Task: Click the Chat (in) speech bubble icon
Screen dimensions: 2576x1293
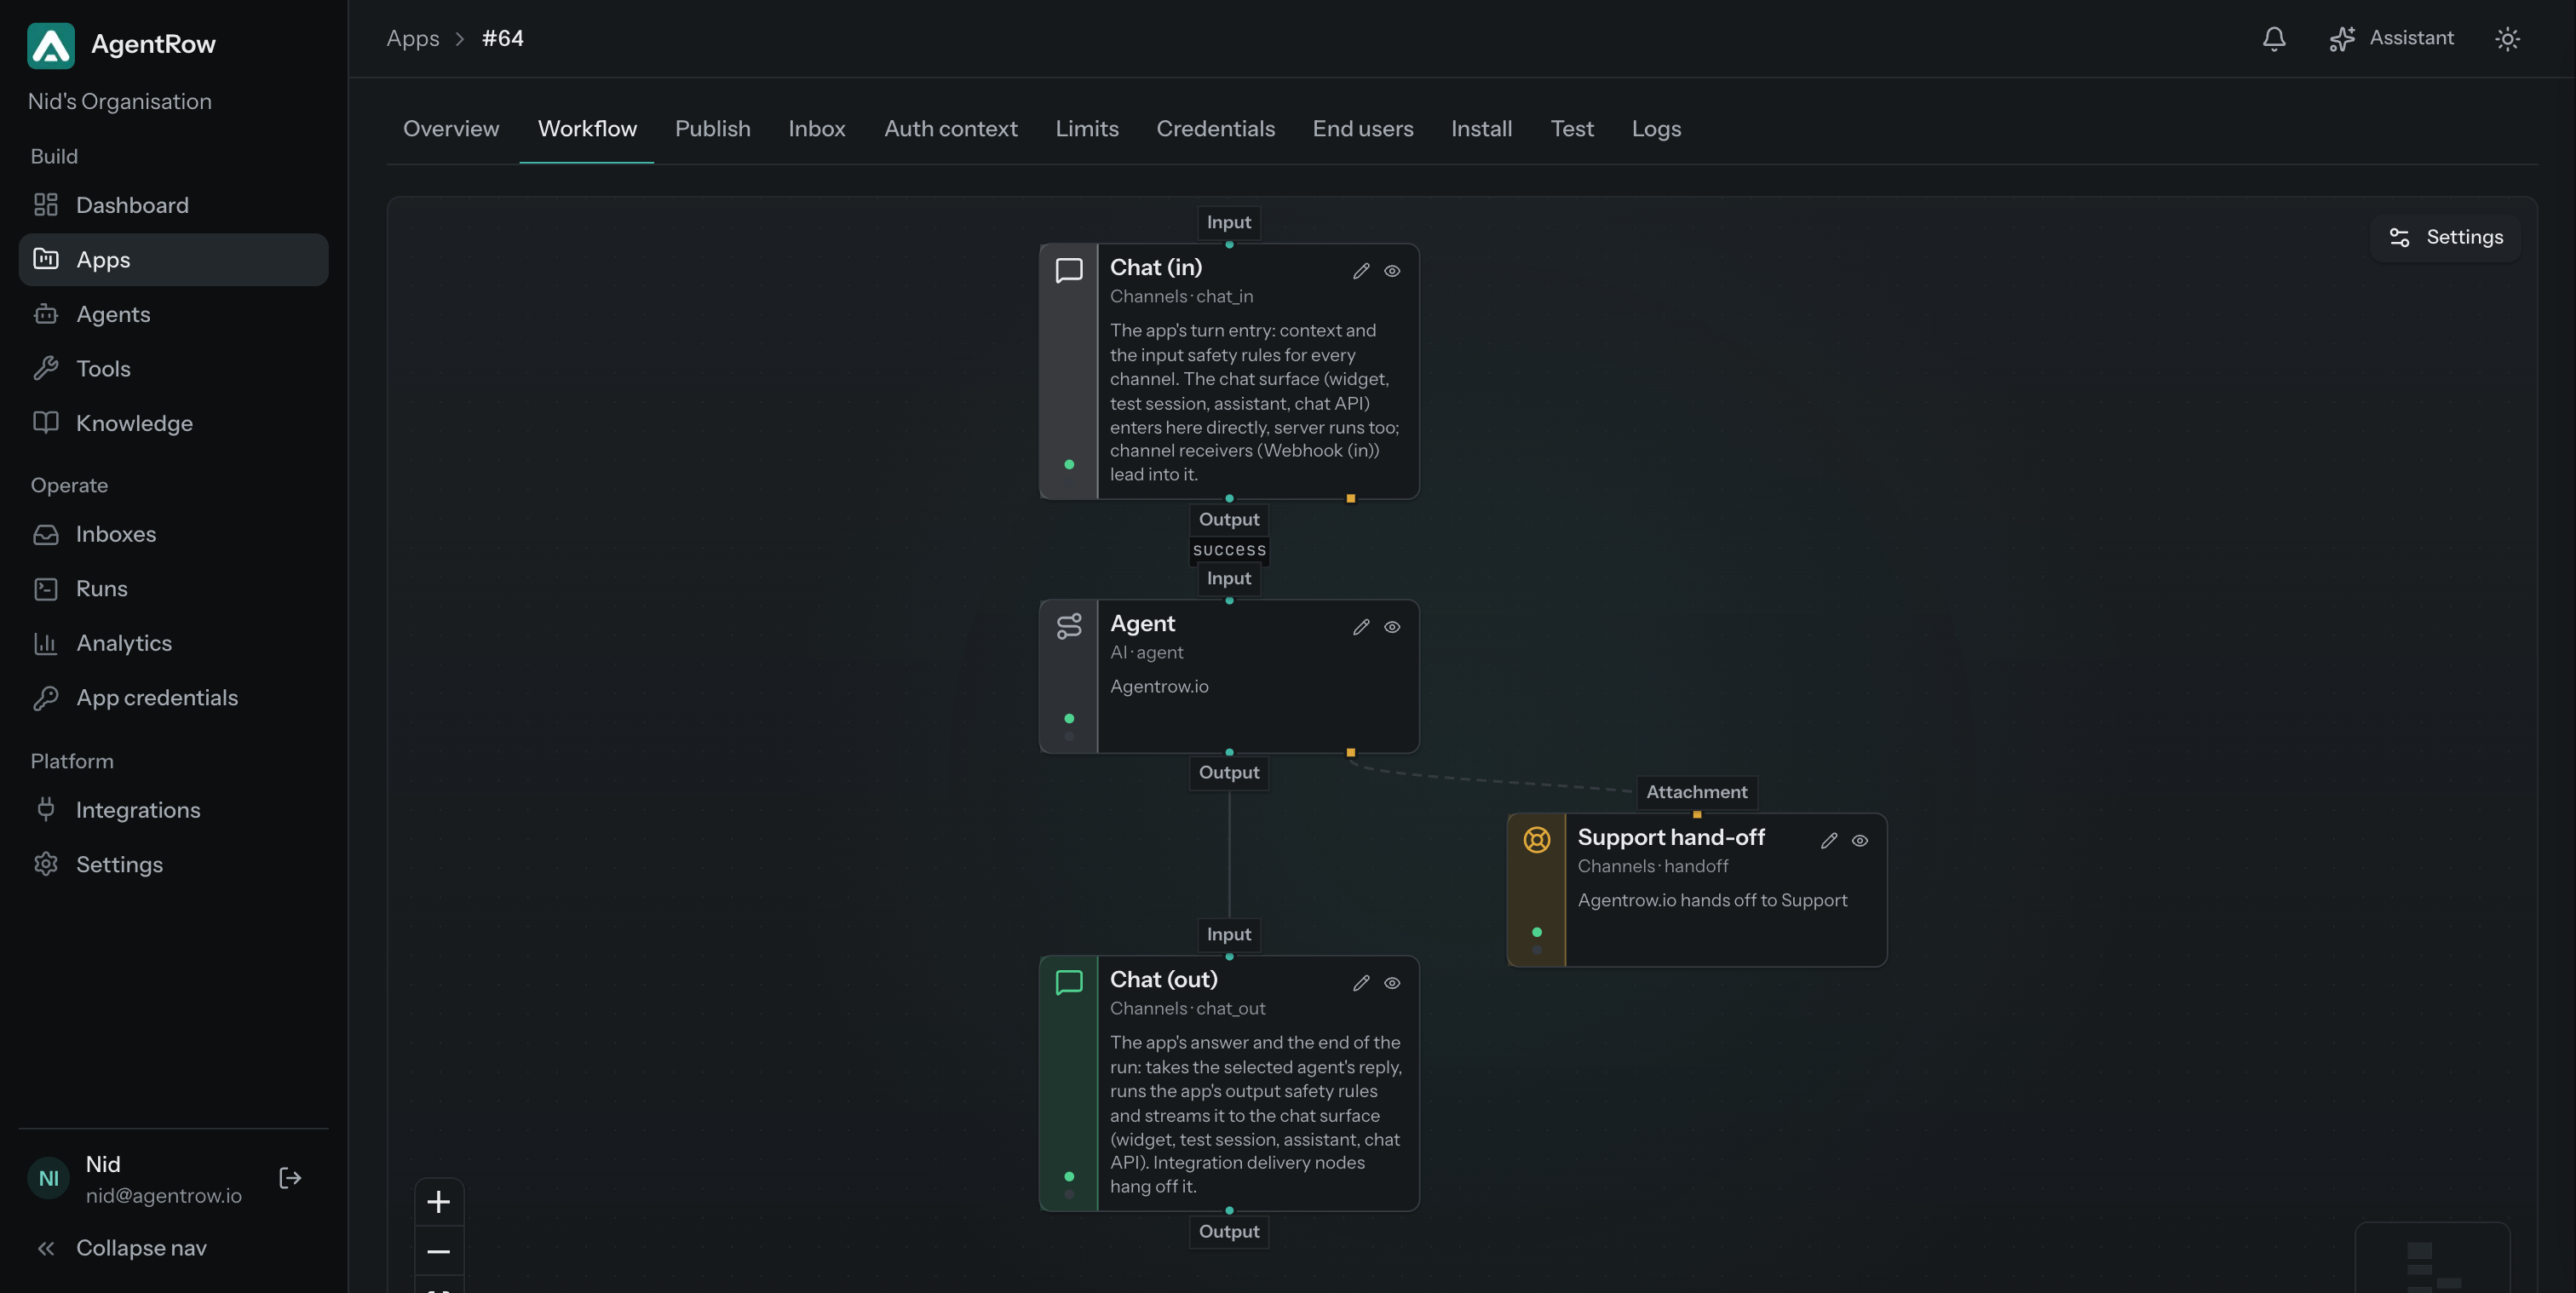Action: click(1069, 271)
